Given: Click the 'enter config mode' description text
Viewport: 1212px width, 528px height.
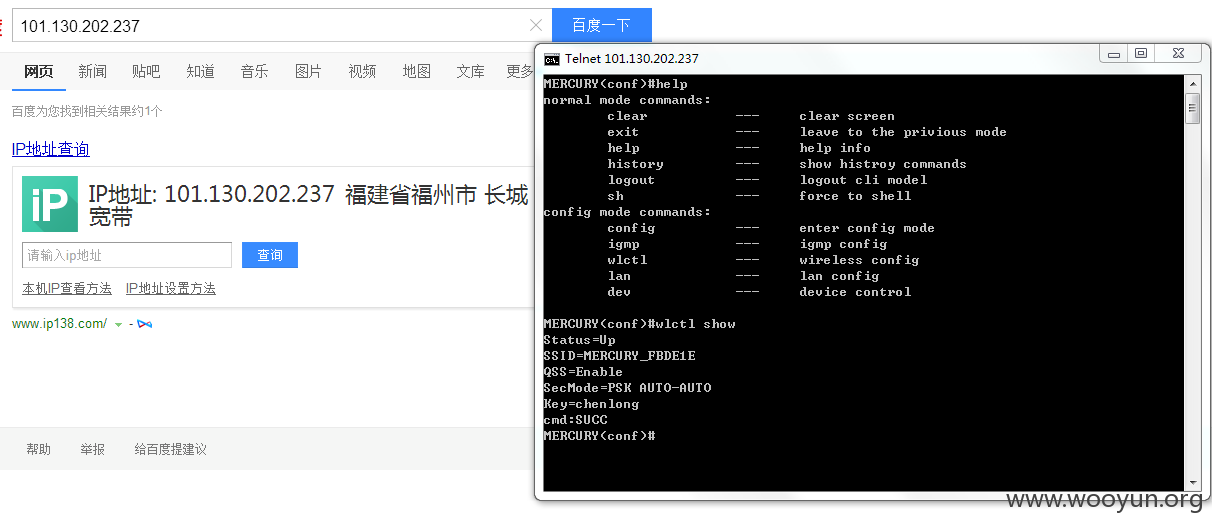Looking at the screenshot, I should pyautogui.click(x=868, y=228).
